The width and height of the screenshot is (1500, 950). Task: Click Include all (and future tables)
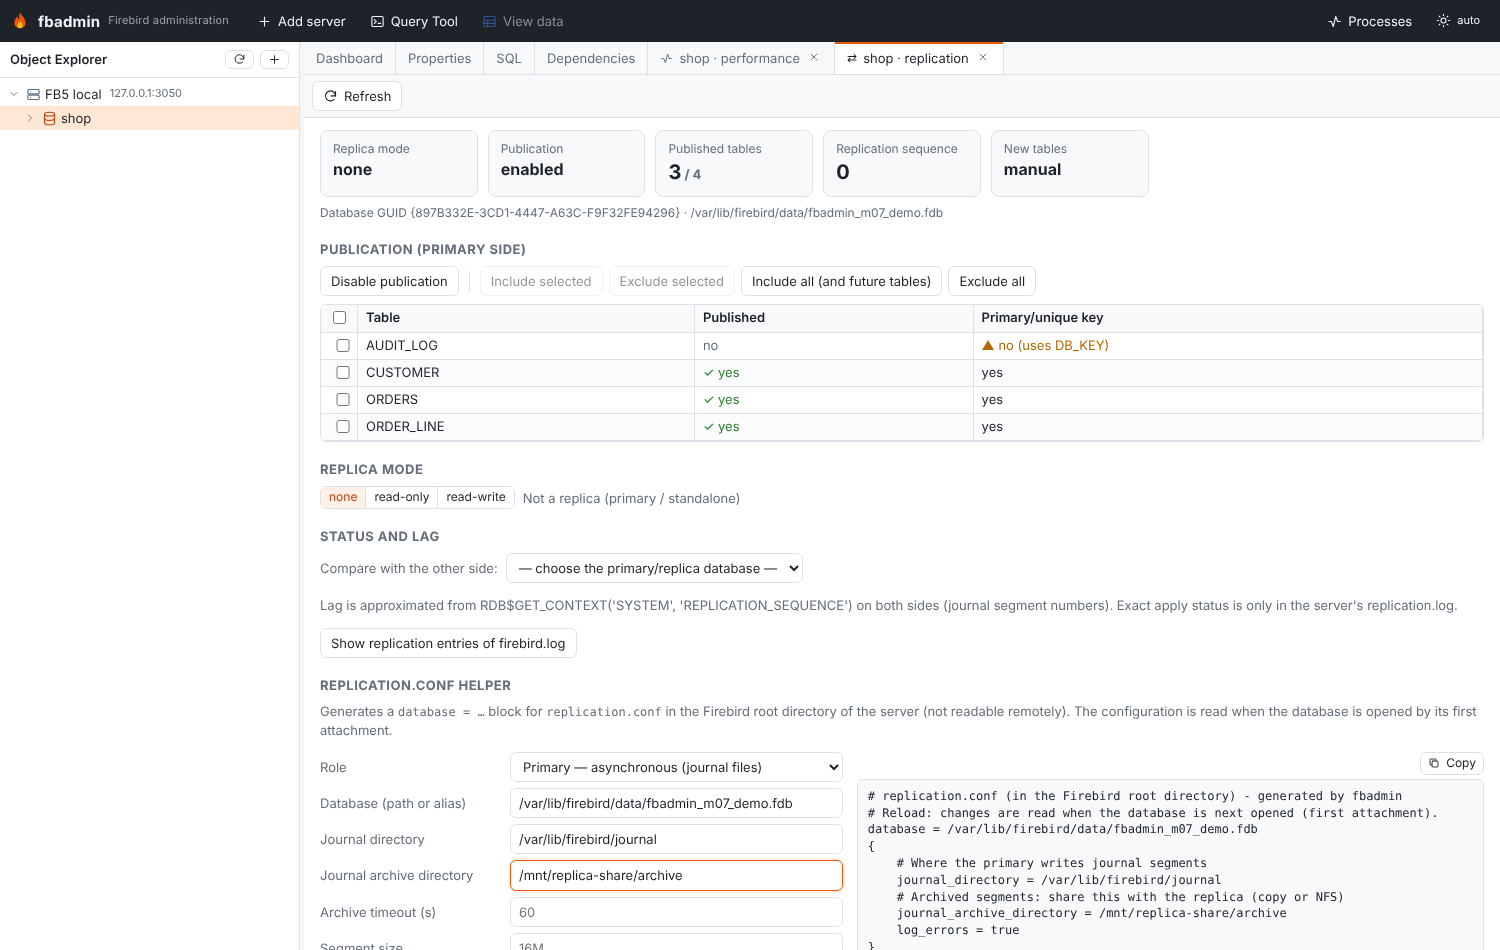(841, 281)
